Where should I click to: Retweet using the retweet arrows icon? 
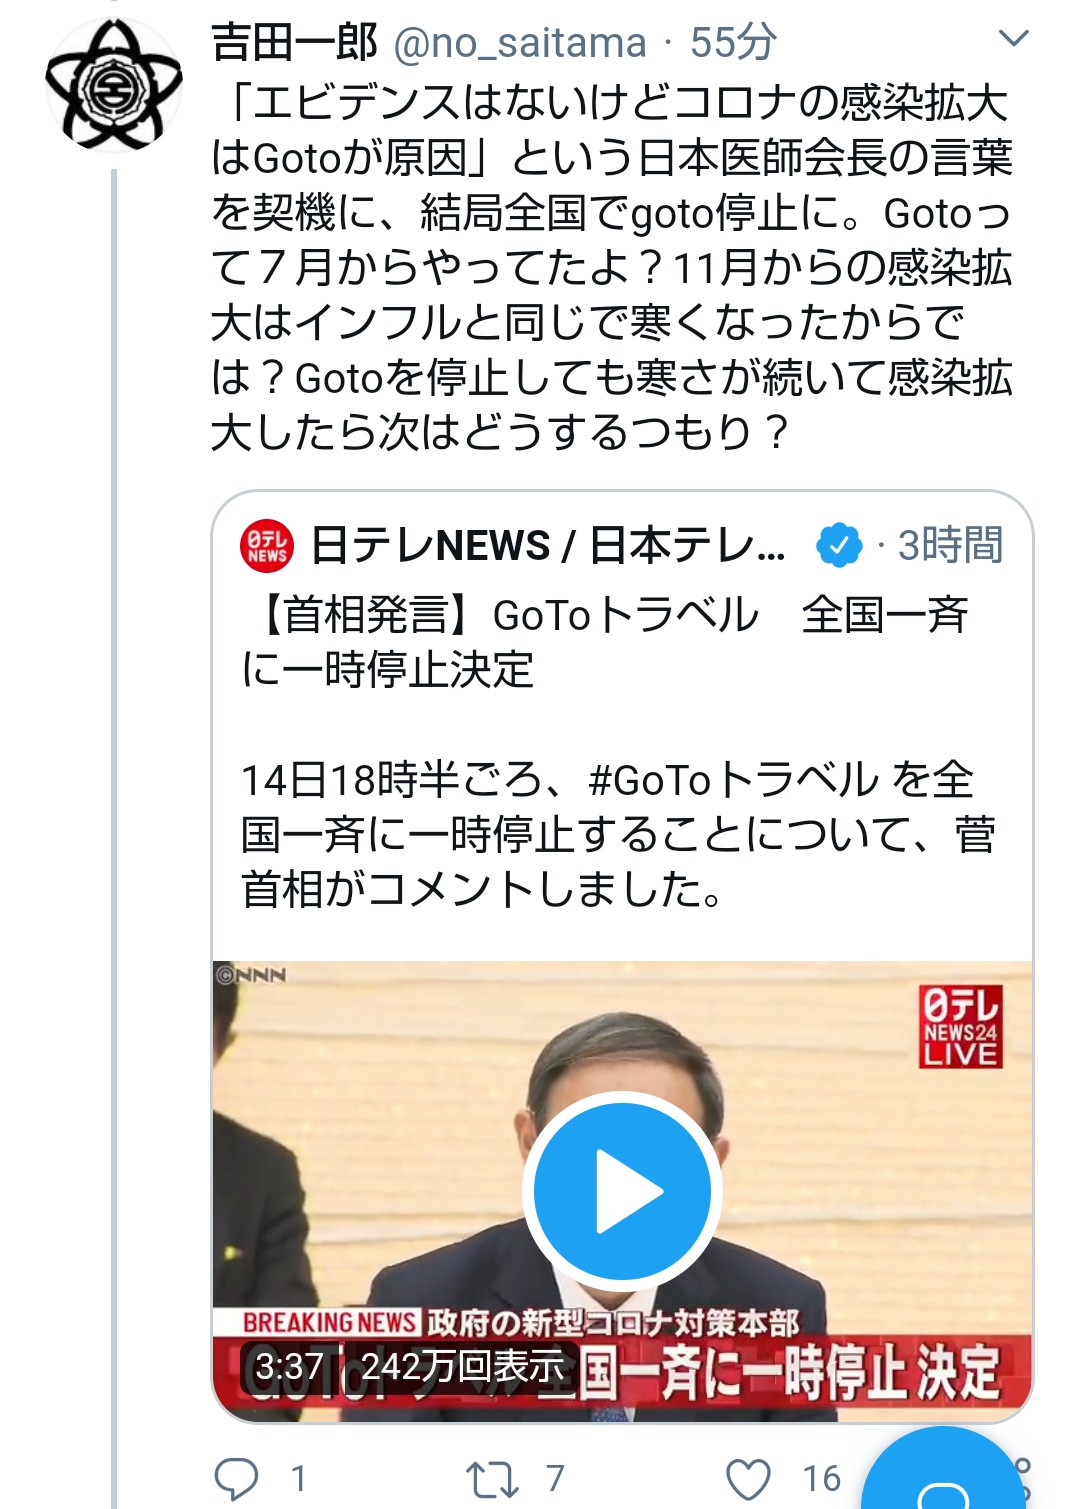pos(492,1478)
